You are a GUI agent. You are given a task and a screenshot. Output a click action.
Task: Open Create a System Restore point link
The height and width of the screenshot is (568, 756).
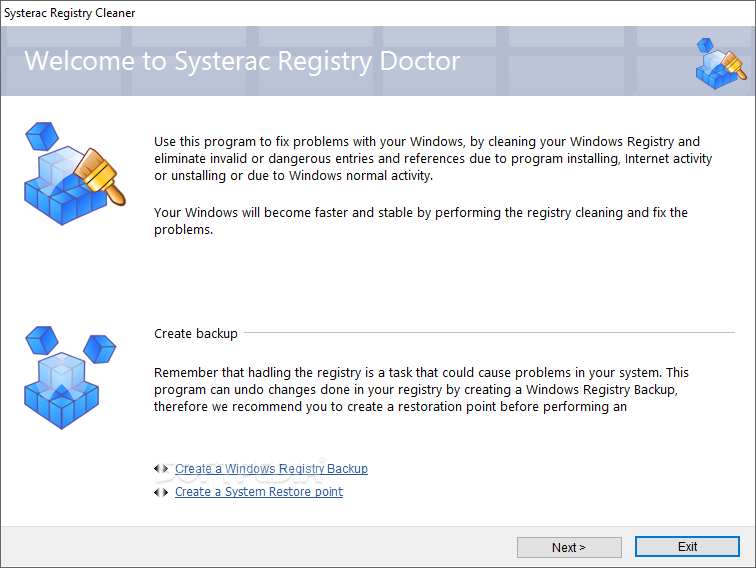point(259,492)
